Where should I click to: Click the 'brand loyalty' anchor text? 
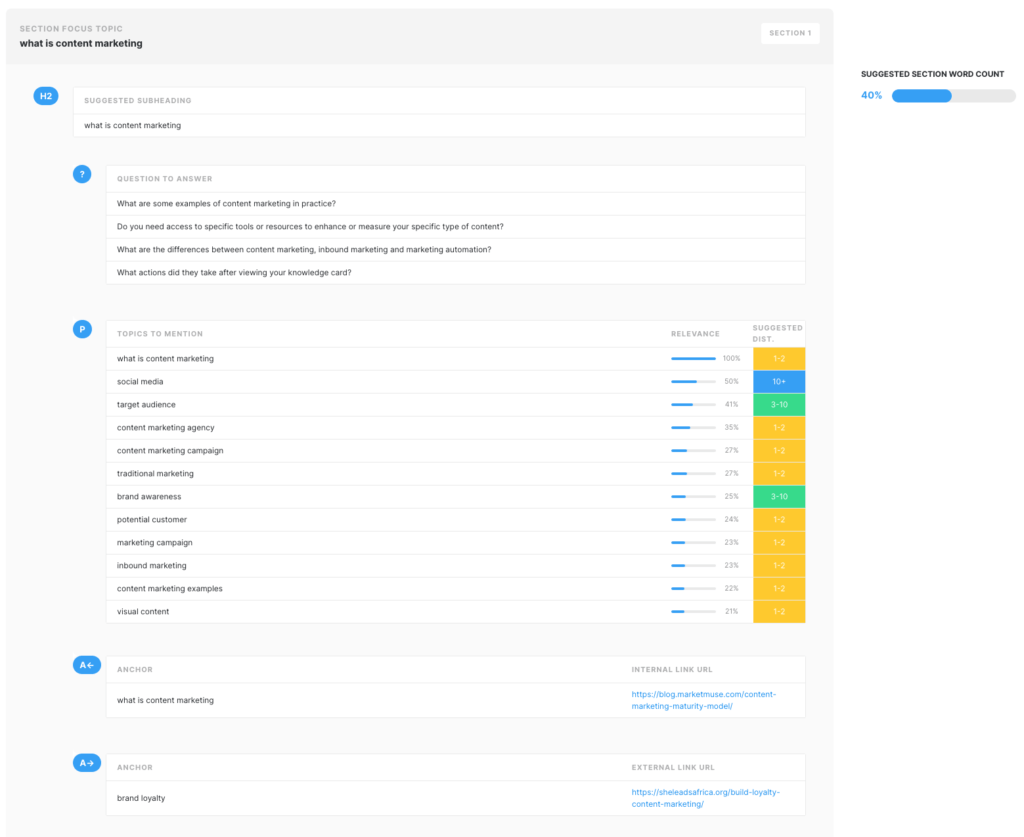pyautogui.click(x=139, y=797)
